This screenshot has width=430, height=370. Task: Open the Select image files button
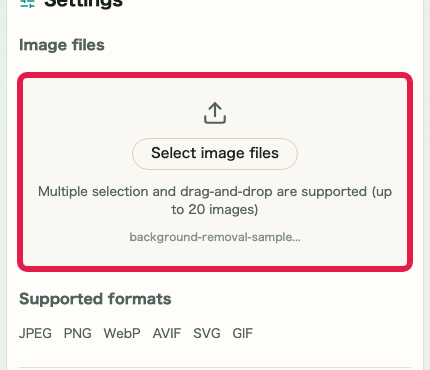[215, 154]
